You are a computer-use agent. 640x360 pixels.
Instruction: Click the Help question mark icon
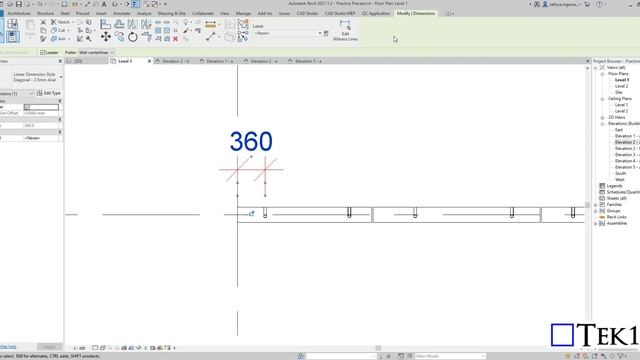click(600, 4)
